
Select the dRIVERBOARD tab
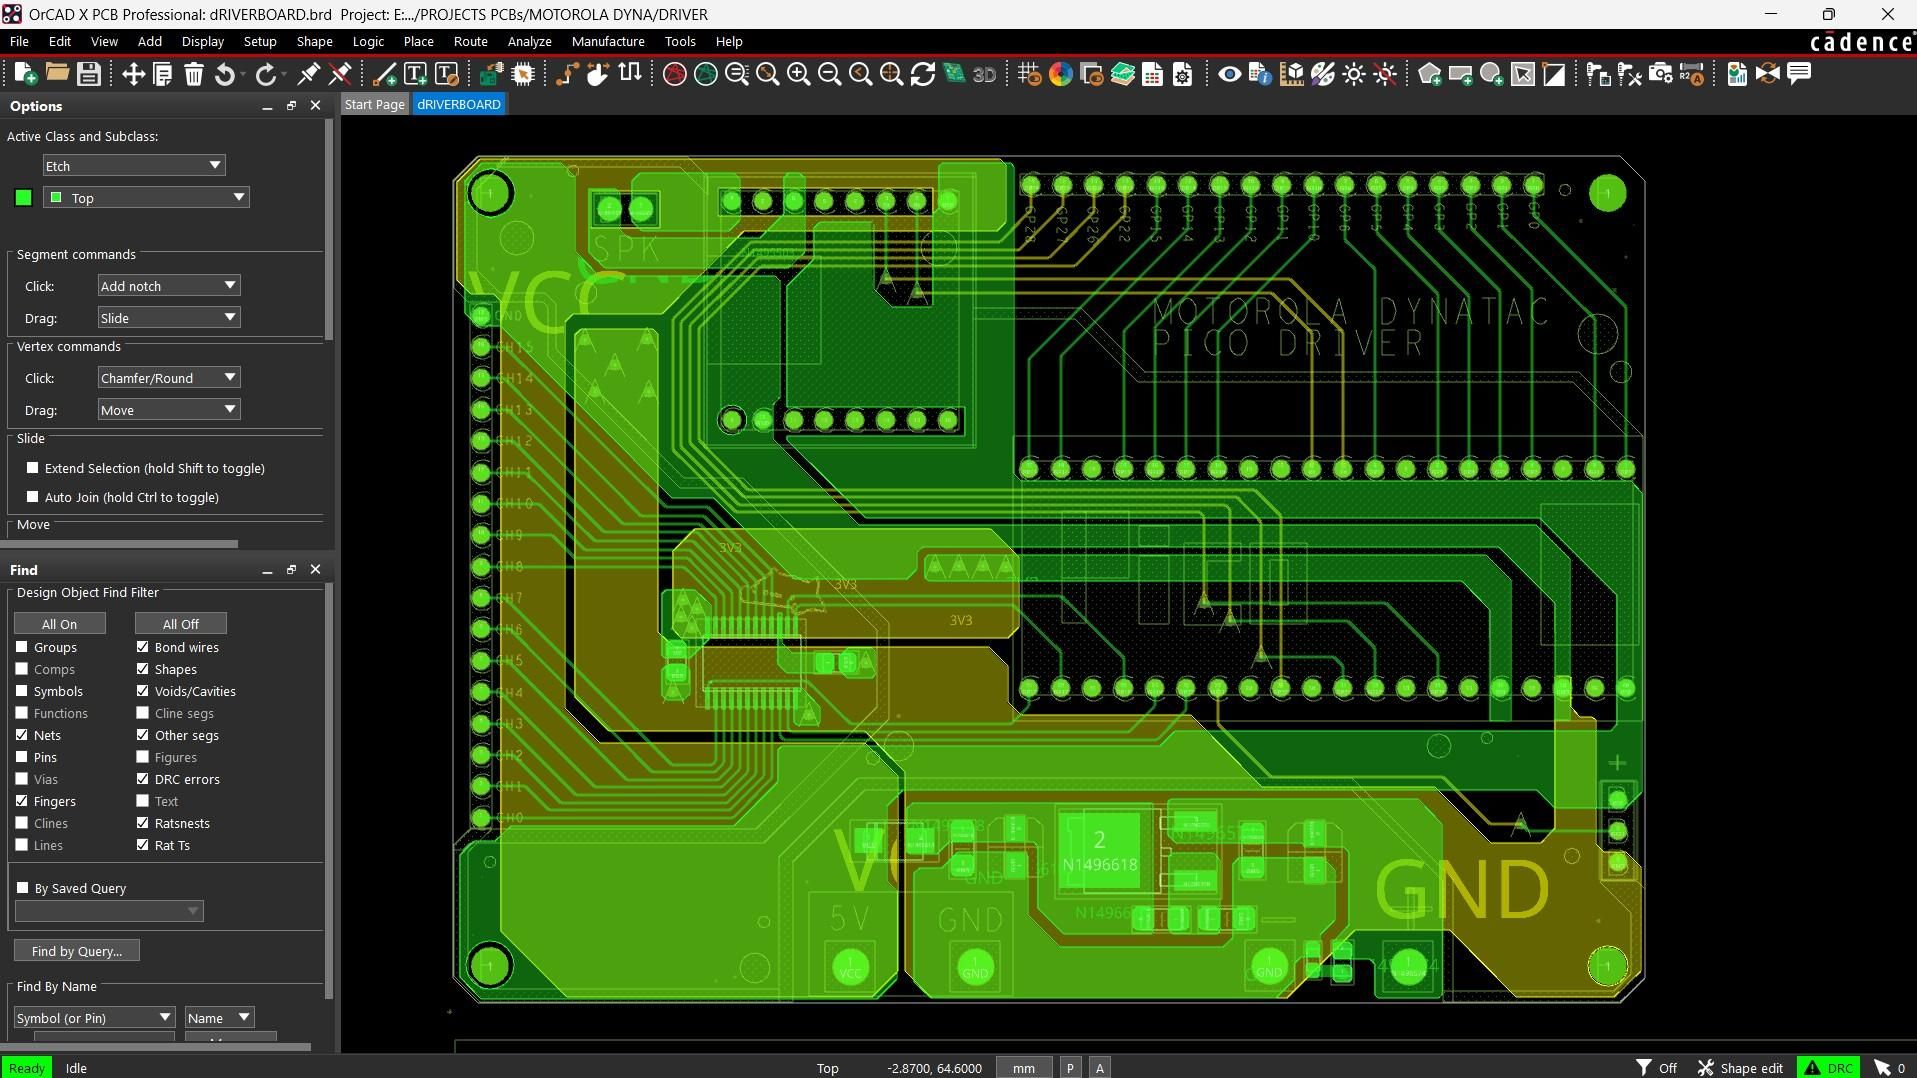459,104
